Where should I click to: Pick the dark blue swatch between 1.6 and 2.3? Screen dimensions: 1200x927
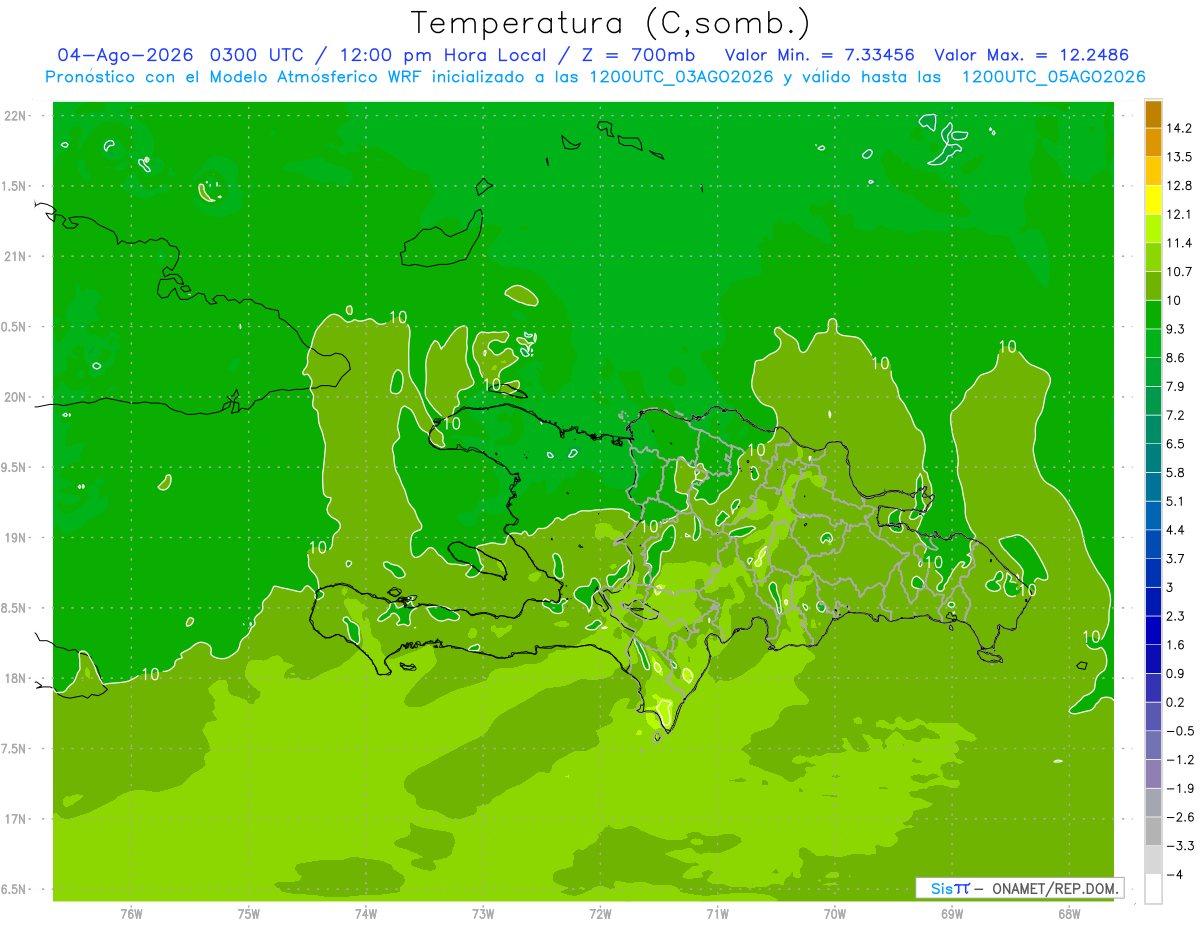click(x=1153, y=631)
